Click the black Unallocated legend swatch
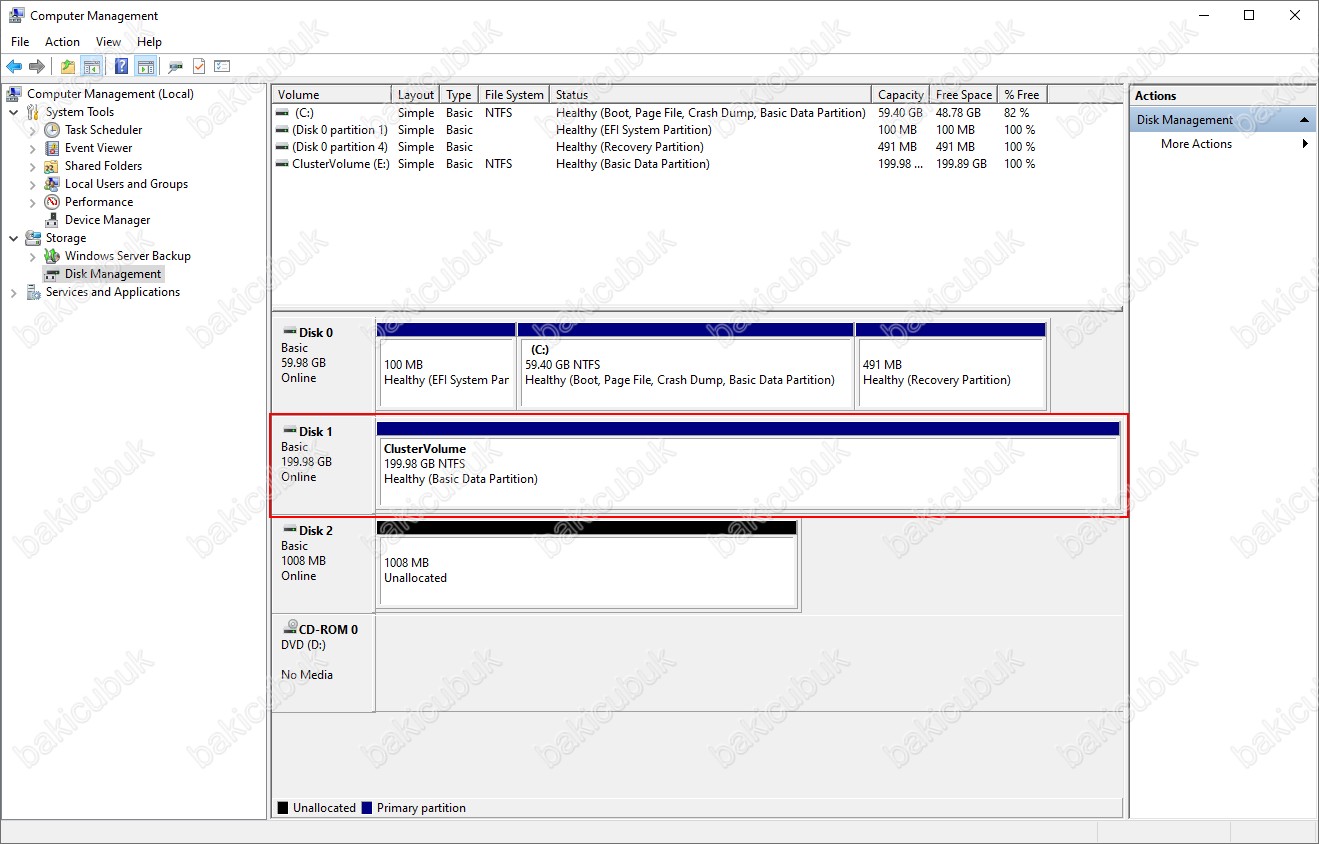Viewport: 1319px width, 844px height. 283,808
